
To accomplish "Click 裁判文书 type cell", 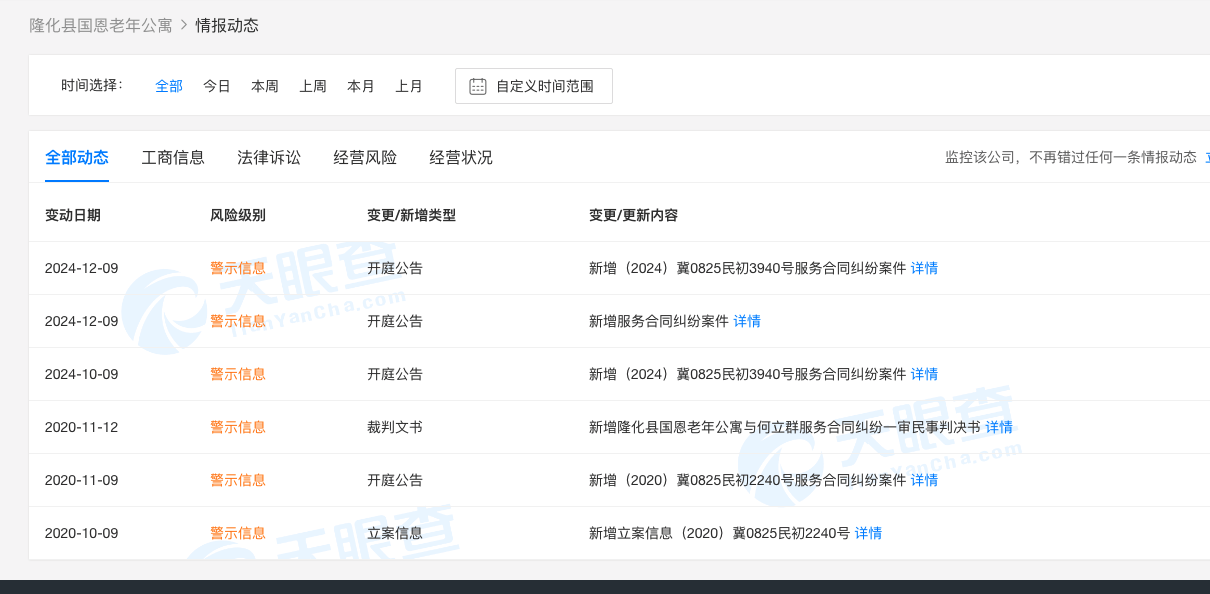I will pos(395,427).
